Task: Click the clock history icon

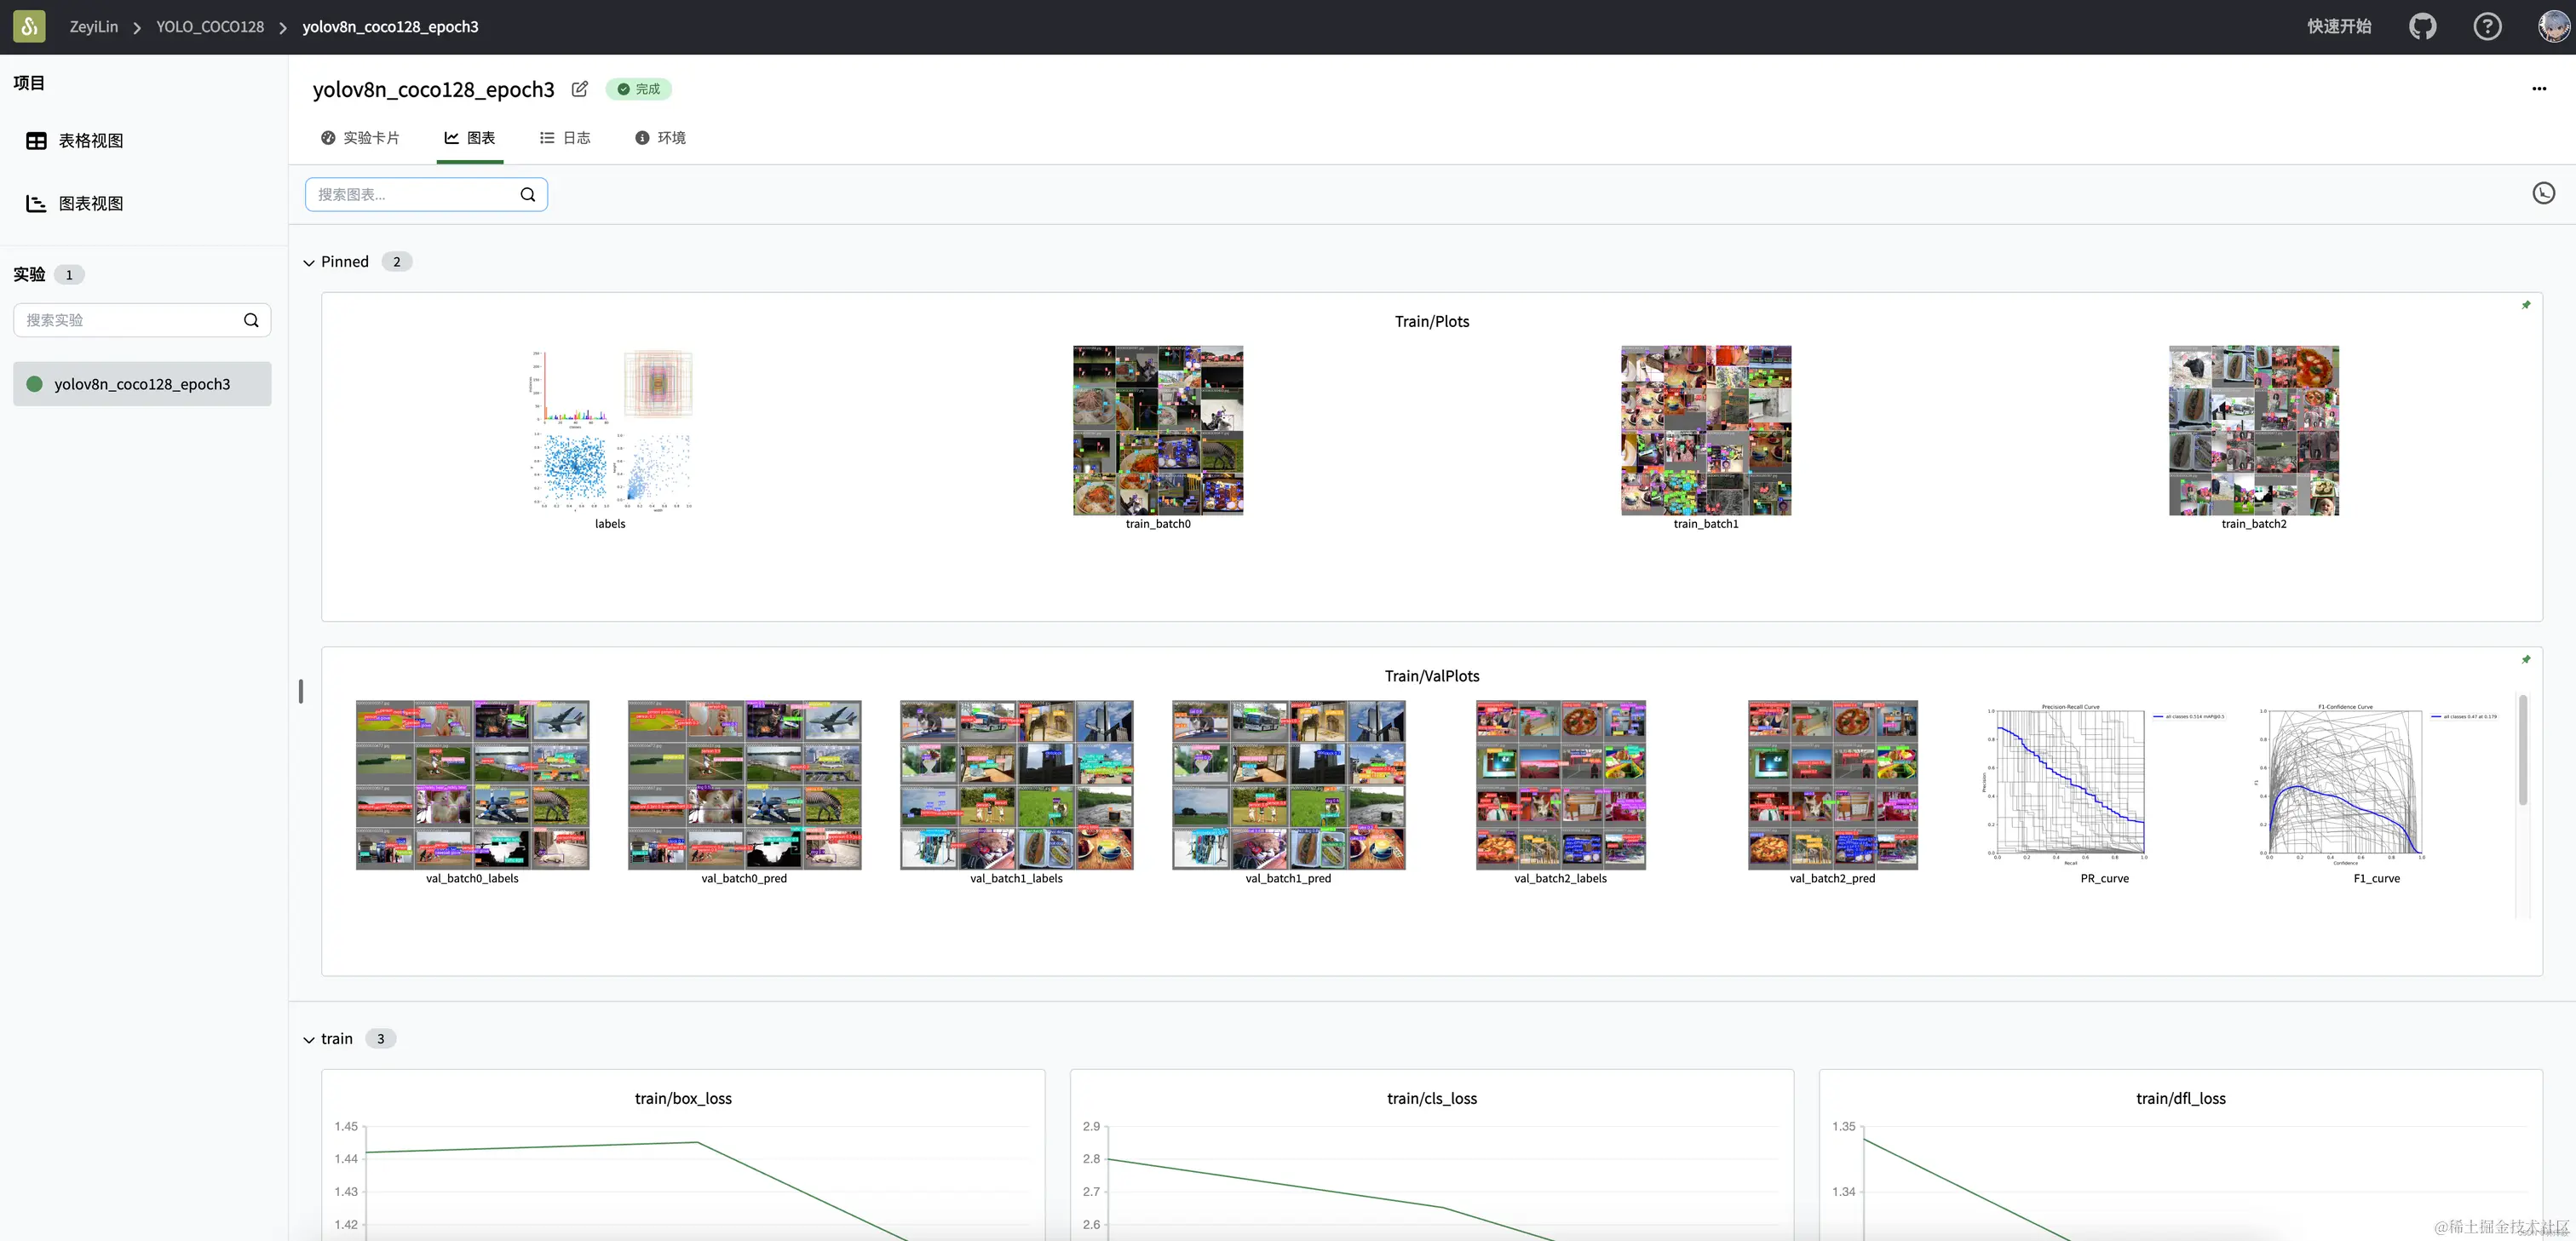Action: (2543, 193)
